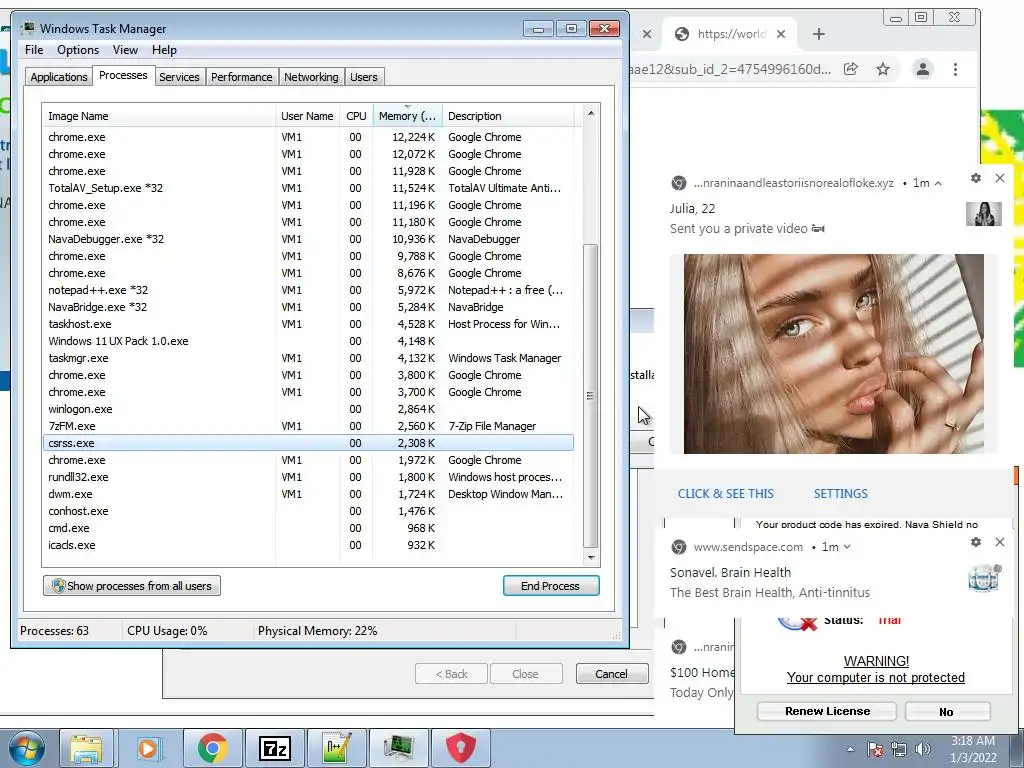Sort by Memory column header
Screen dimensions: 1024x768
coord(408,116)
